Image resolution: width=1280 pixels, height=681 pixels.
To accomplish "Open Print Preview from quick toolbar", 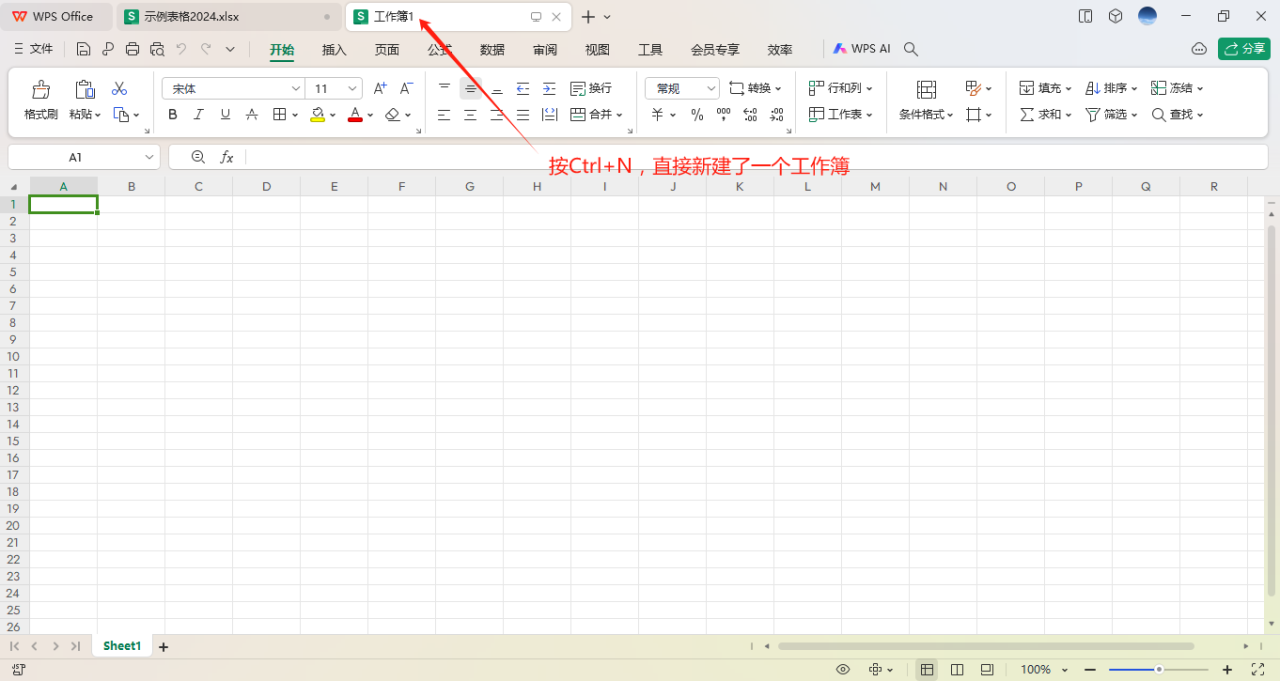I will click(157, 49).
